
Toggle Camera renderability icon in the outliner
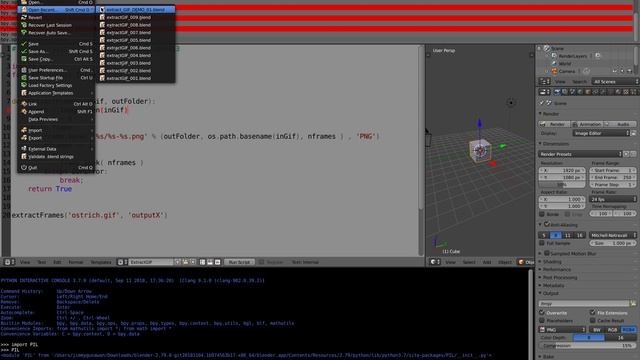[x=630, y=71]
